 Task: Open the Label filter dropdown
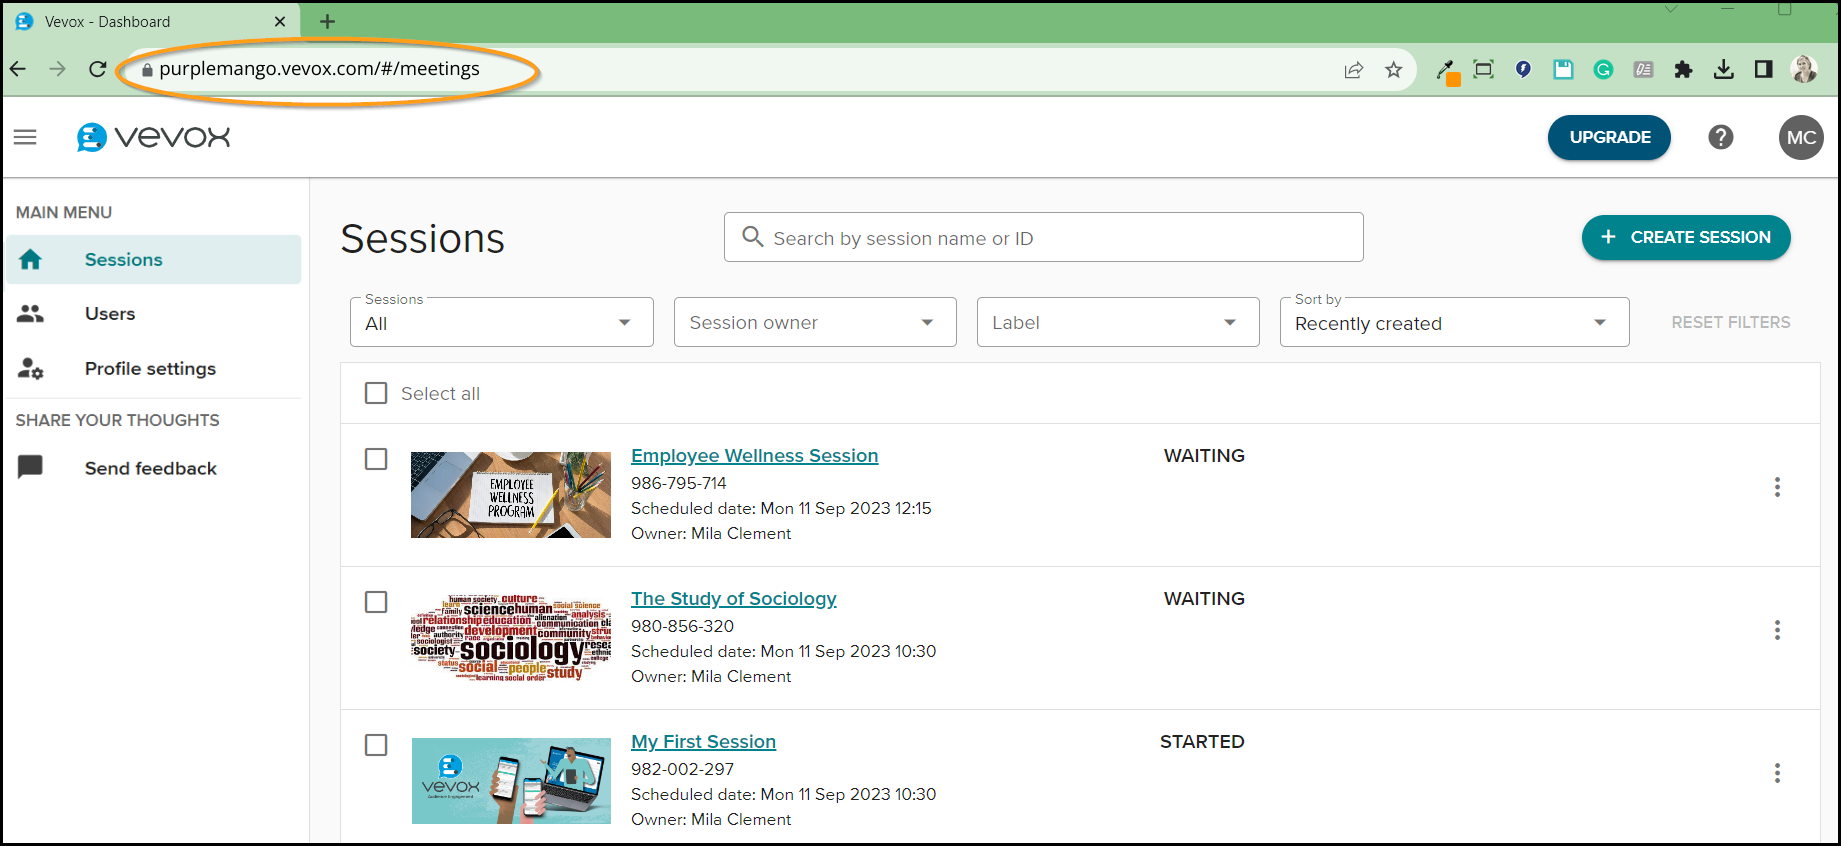pos(1118,322)
